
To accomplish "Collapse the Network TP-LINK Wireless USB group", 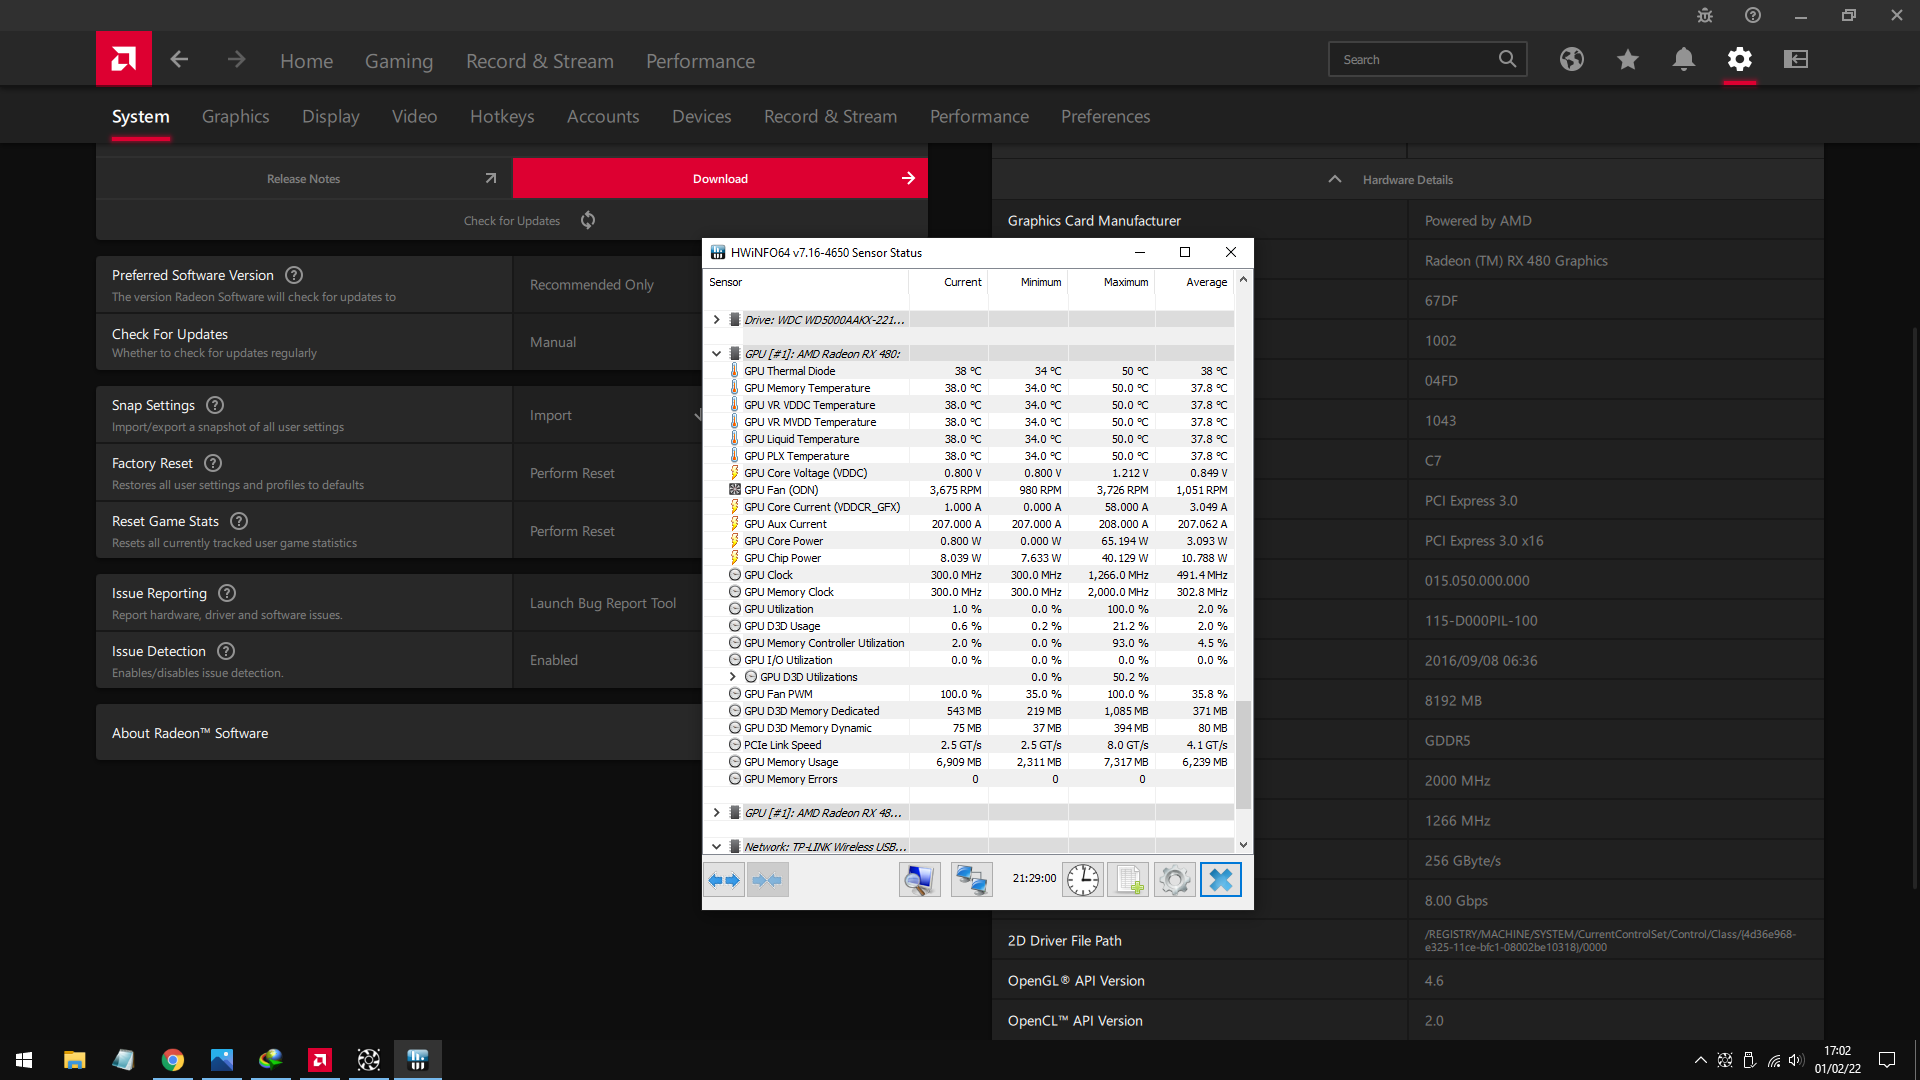I will click(716, 847).
